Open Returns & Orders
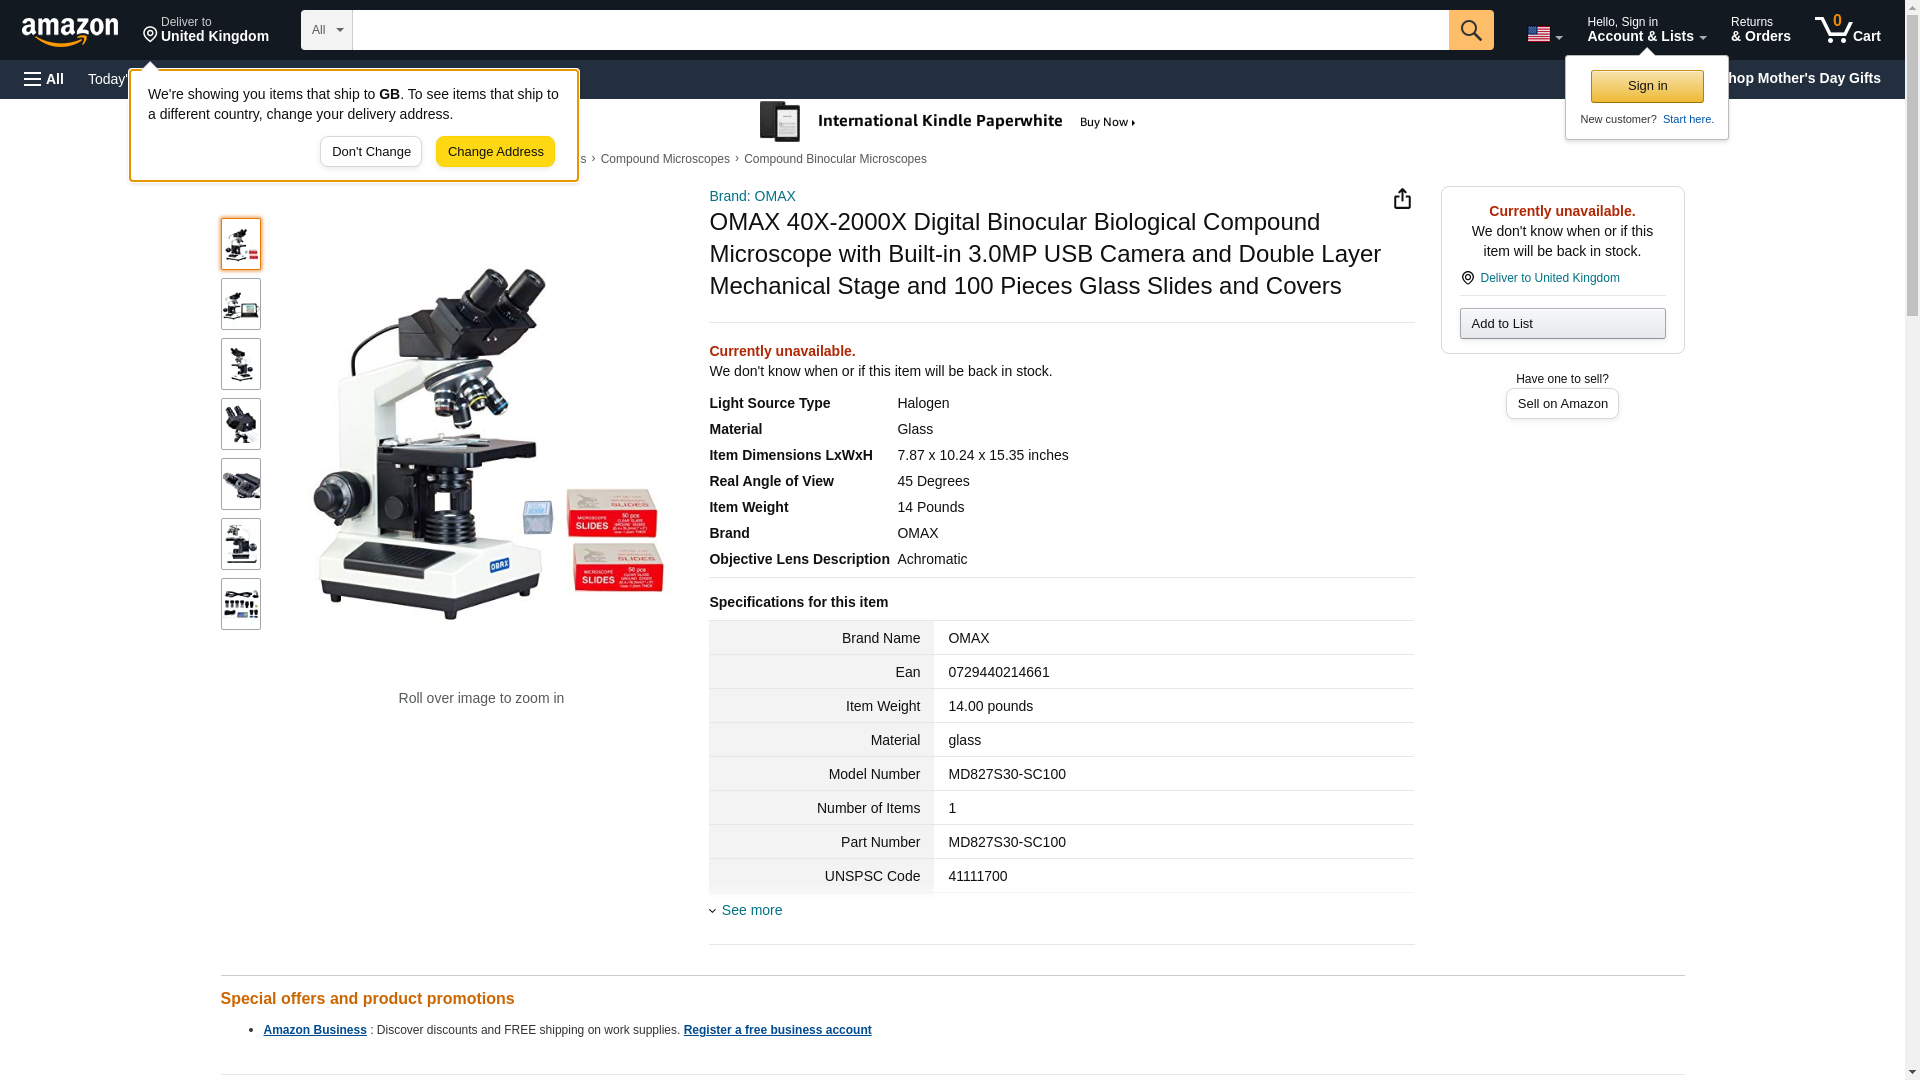Viewport: 1920px width, 1080px height. [1760, 30]
